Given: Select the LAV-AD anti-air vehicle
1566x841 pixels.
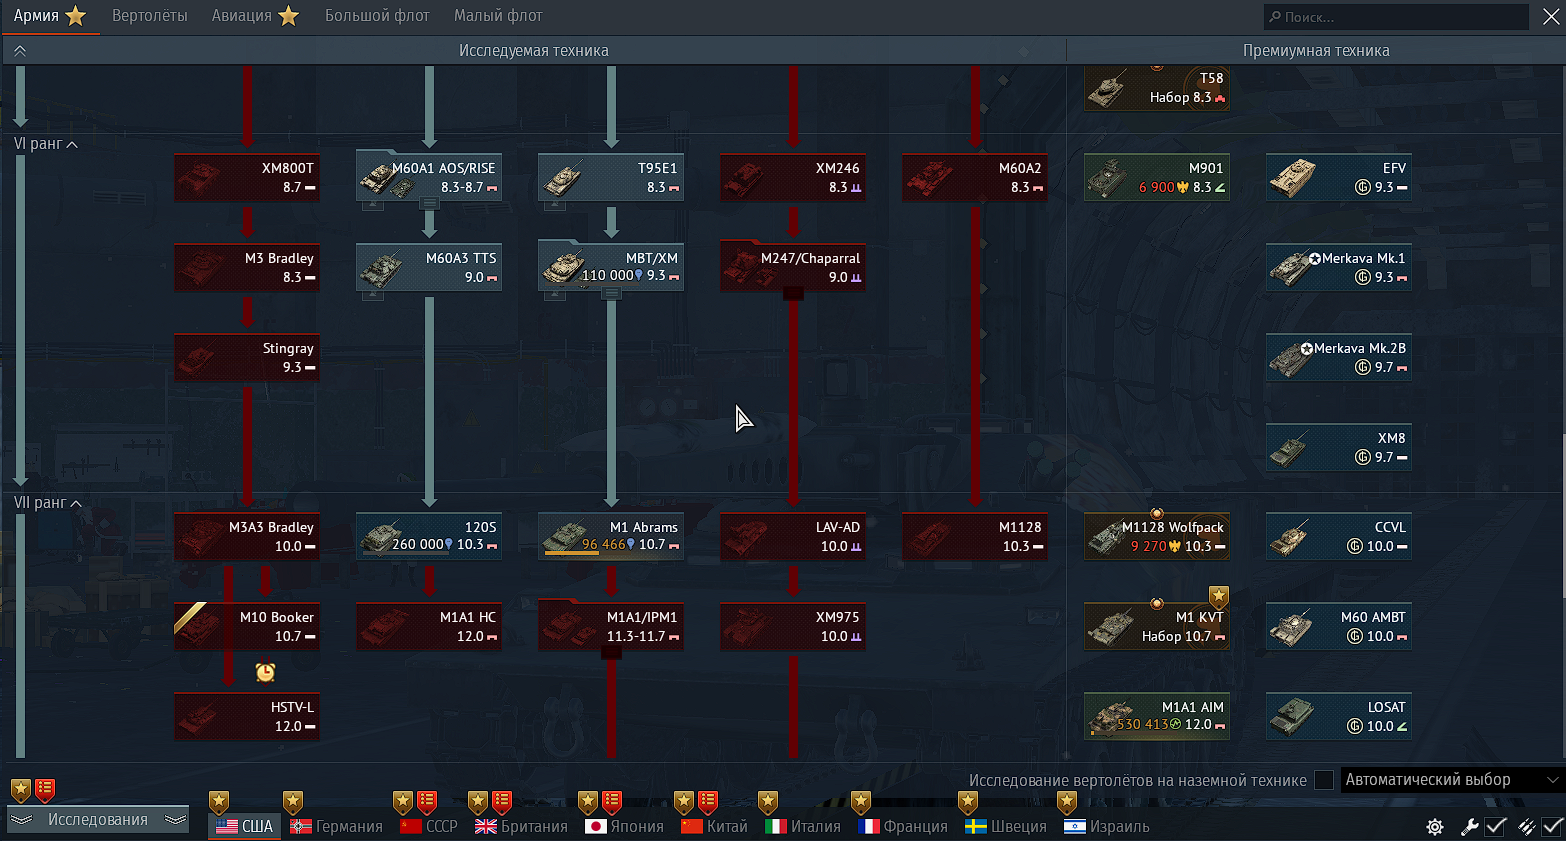Looking at the screenshot, I should (x=793, y=536).
